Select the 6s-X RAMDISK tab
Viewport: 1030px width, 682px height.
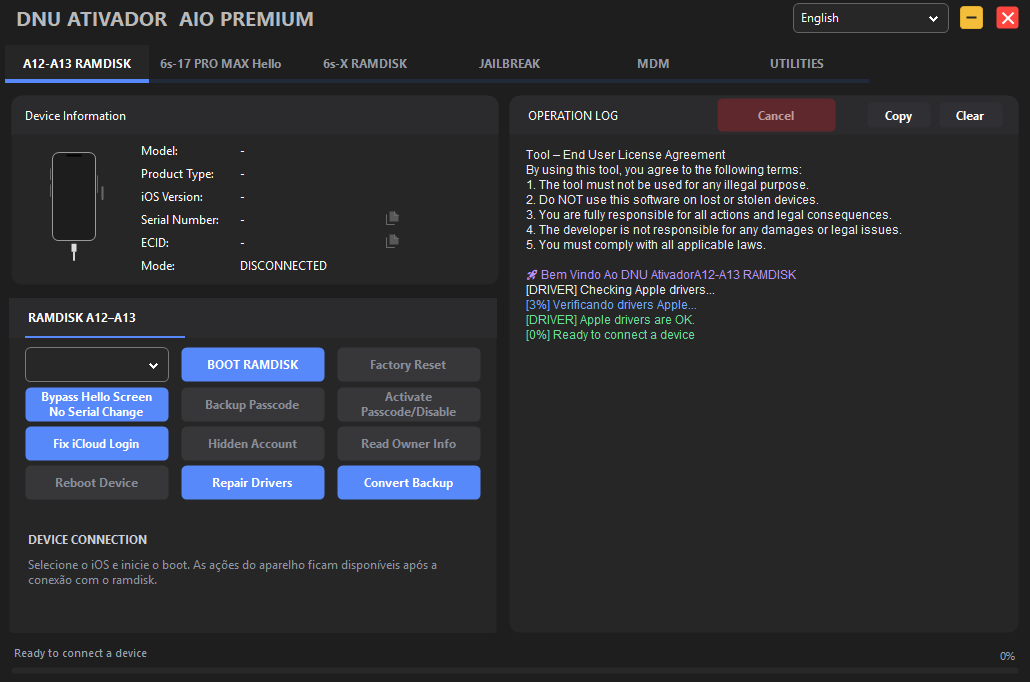pyautogui.click(x=365, y=64)
